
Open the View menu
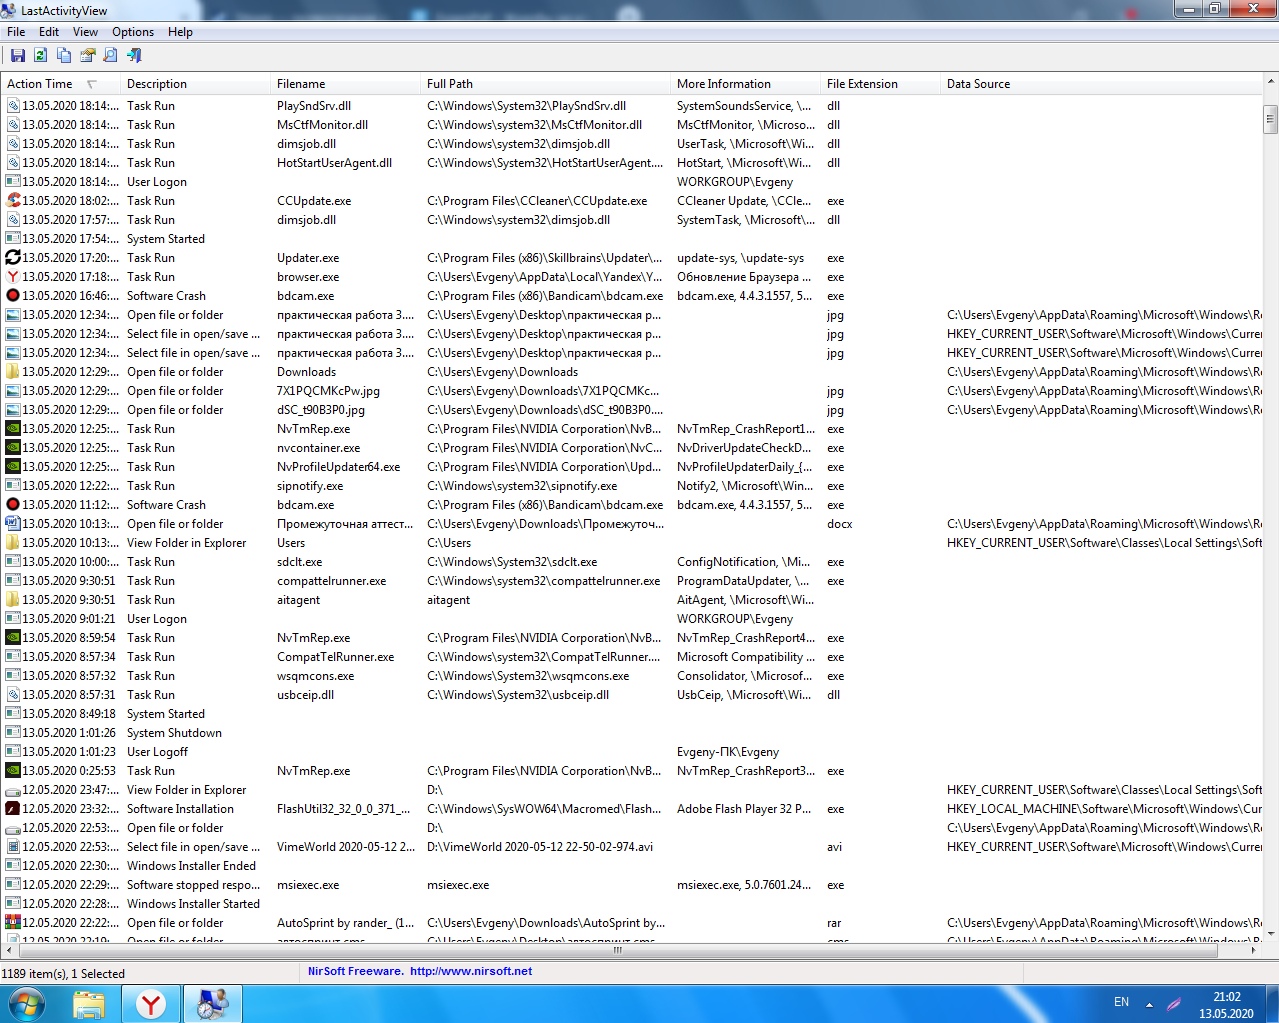tap(86, 32)
